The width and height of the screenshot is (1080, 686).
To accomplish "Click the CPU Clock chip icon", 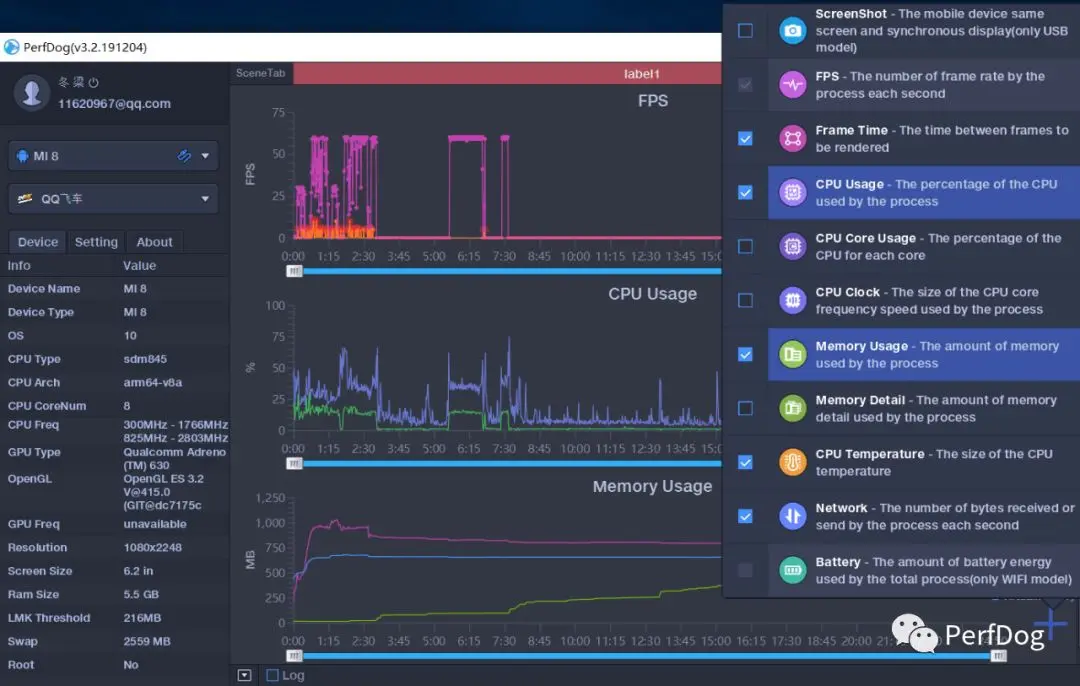I will click(793, 300).
